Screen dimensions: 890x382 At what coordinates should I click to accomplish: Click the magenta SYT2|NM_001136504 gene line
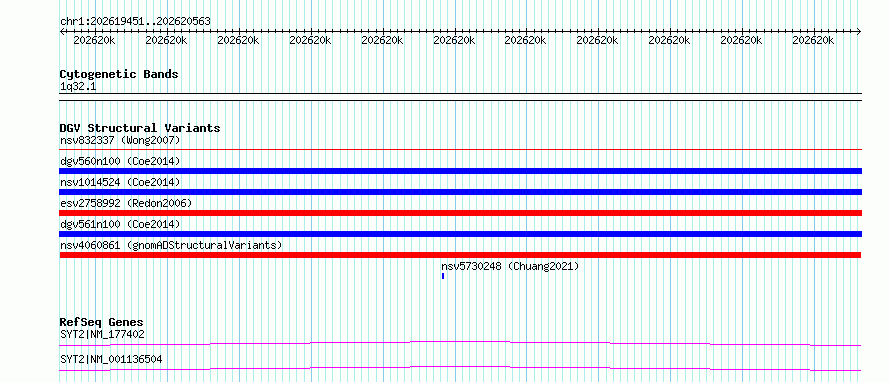tap(460, 368)
